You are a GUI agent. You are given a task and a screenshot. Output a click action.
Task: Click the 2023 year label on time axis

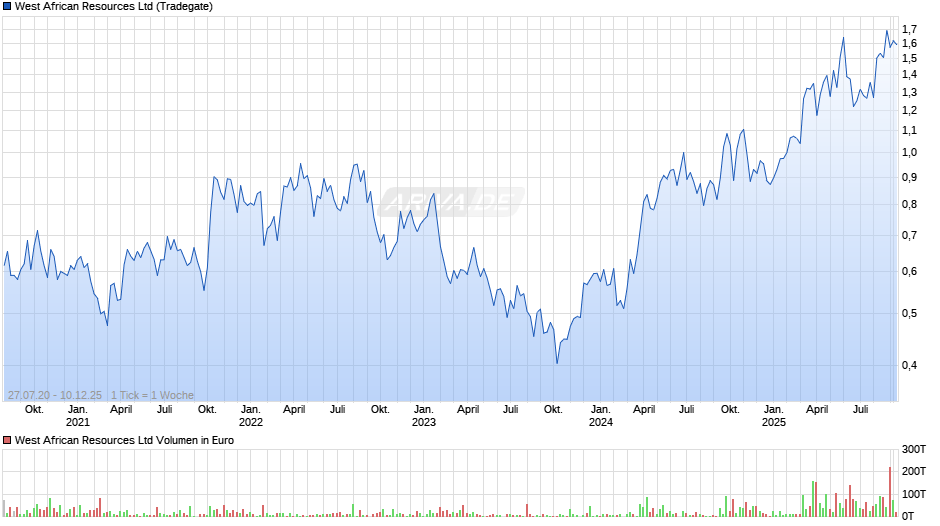[423, 422]
